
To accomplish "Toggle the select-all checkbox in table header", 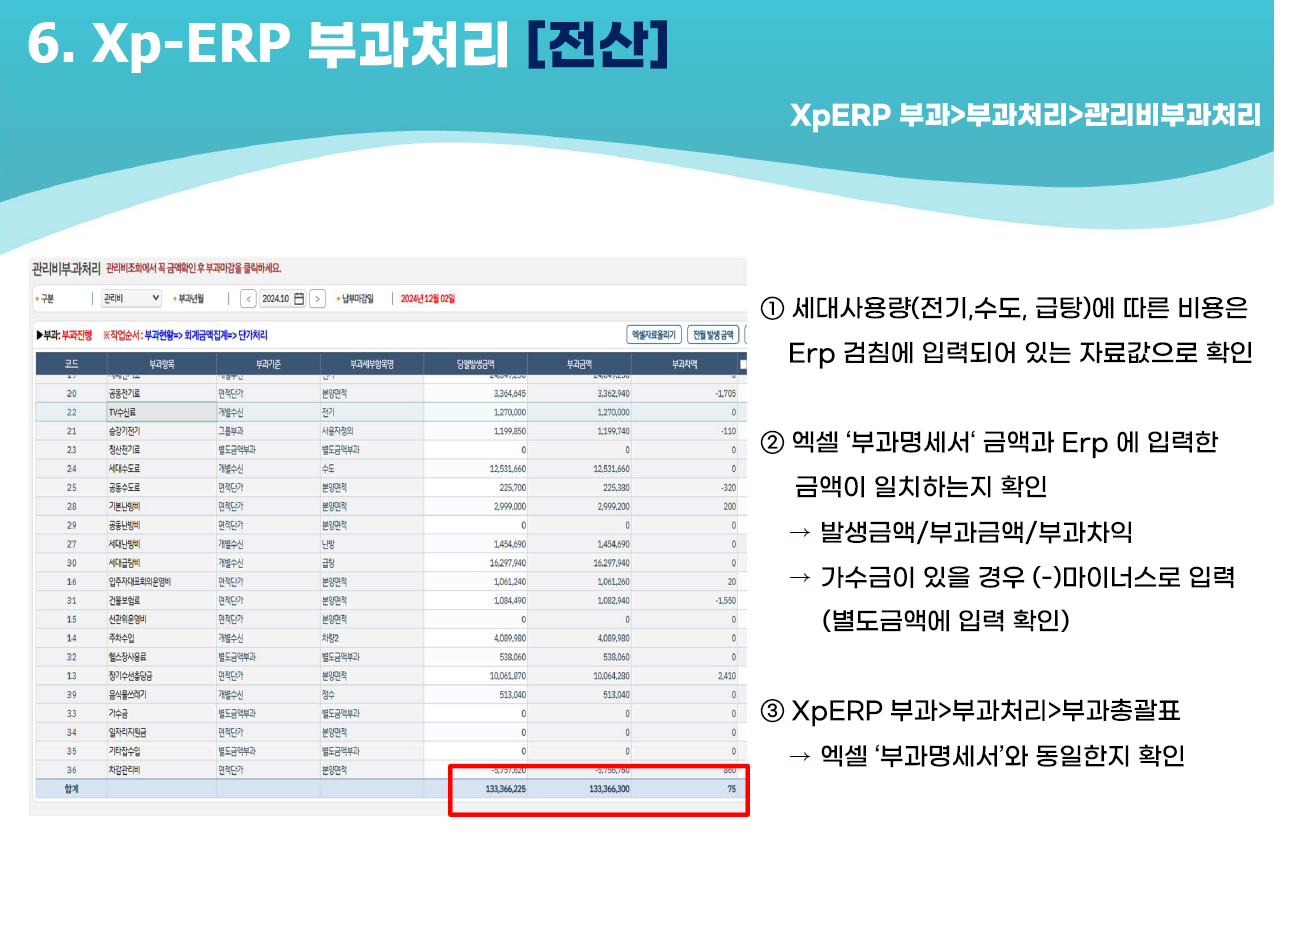I will 743,365.
